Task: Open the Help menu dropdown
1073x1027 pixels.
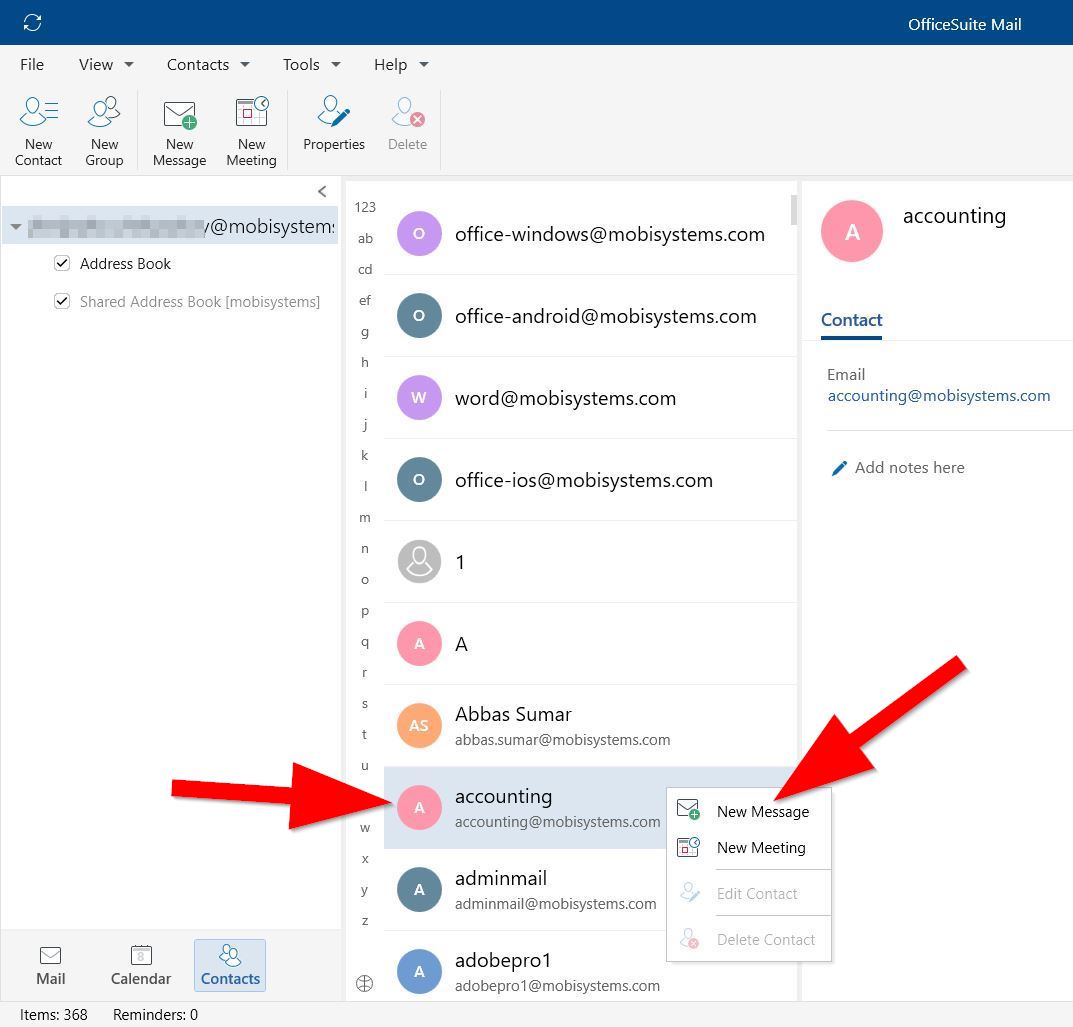Action: pos(401,64)
